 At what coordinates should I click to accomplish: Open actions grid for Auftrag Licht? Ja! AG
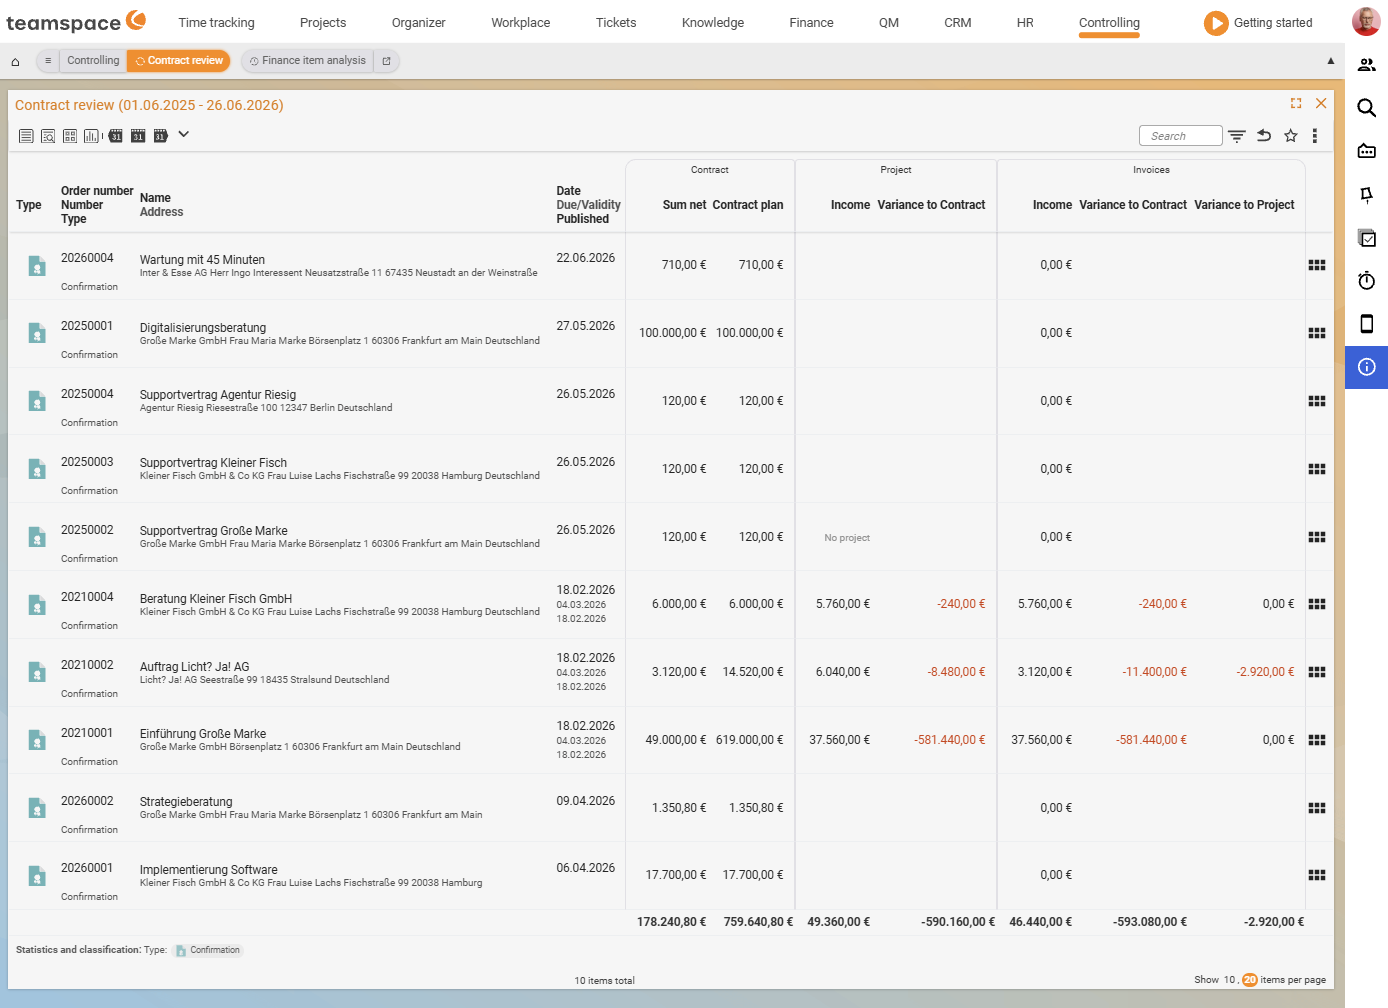pyautogui.click(x=1317, y=672)
